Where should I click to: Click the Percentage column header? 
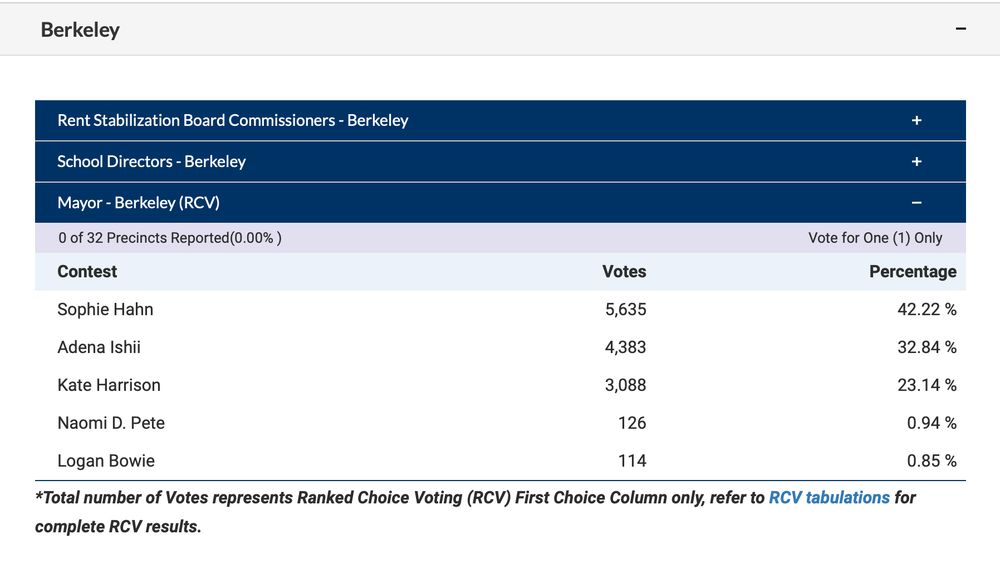912,272
